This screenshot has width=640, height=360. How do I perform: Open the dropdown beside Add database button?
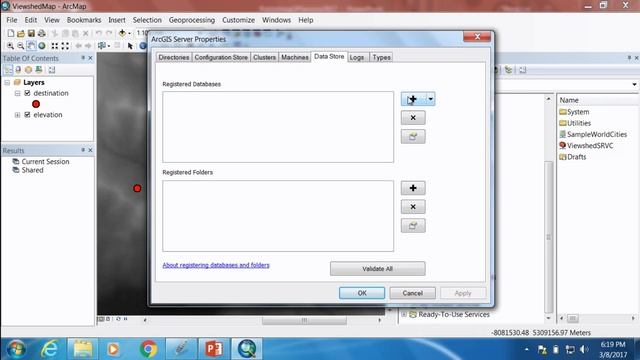431,99
